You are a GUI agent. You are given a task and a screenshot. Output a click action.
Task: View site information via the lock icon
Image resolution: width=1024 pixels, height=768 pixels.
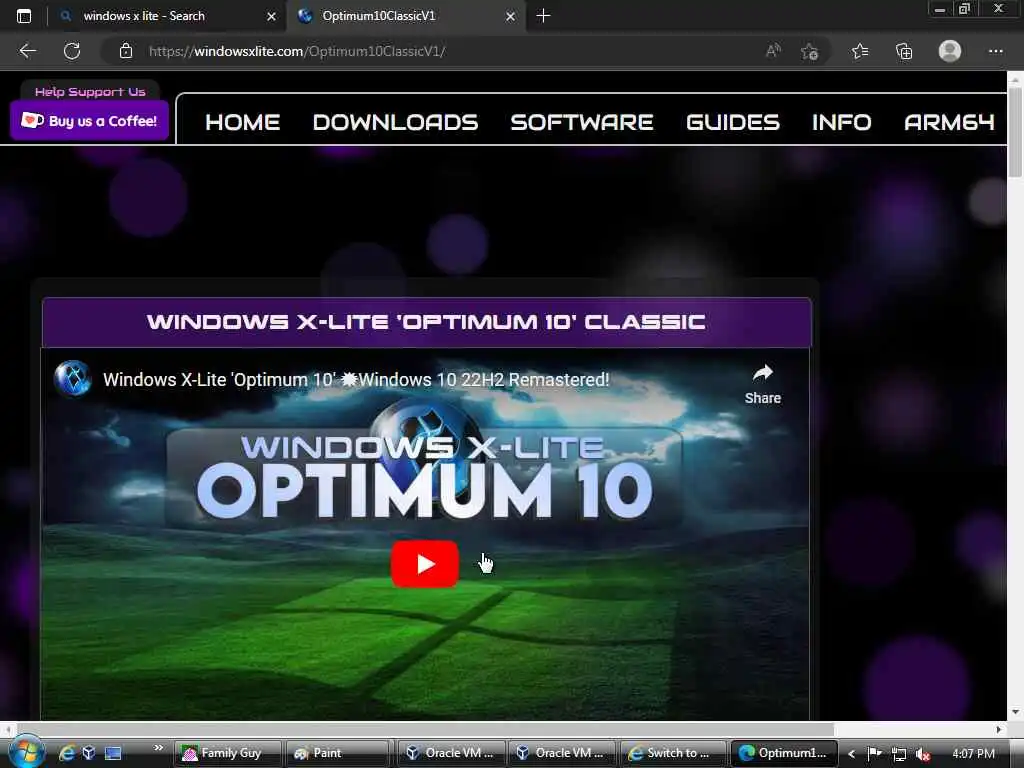tap(126, 51)
